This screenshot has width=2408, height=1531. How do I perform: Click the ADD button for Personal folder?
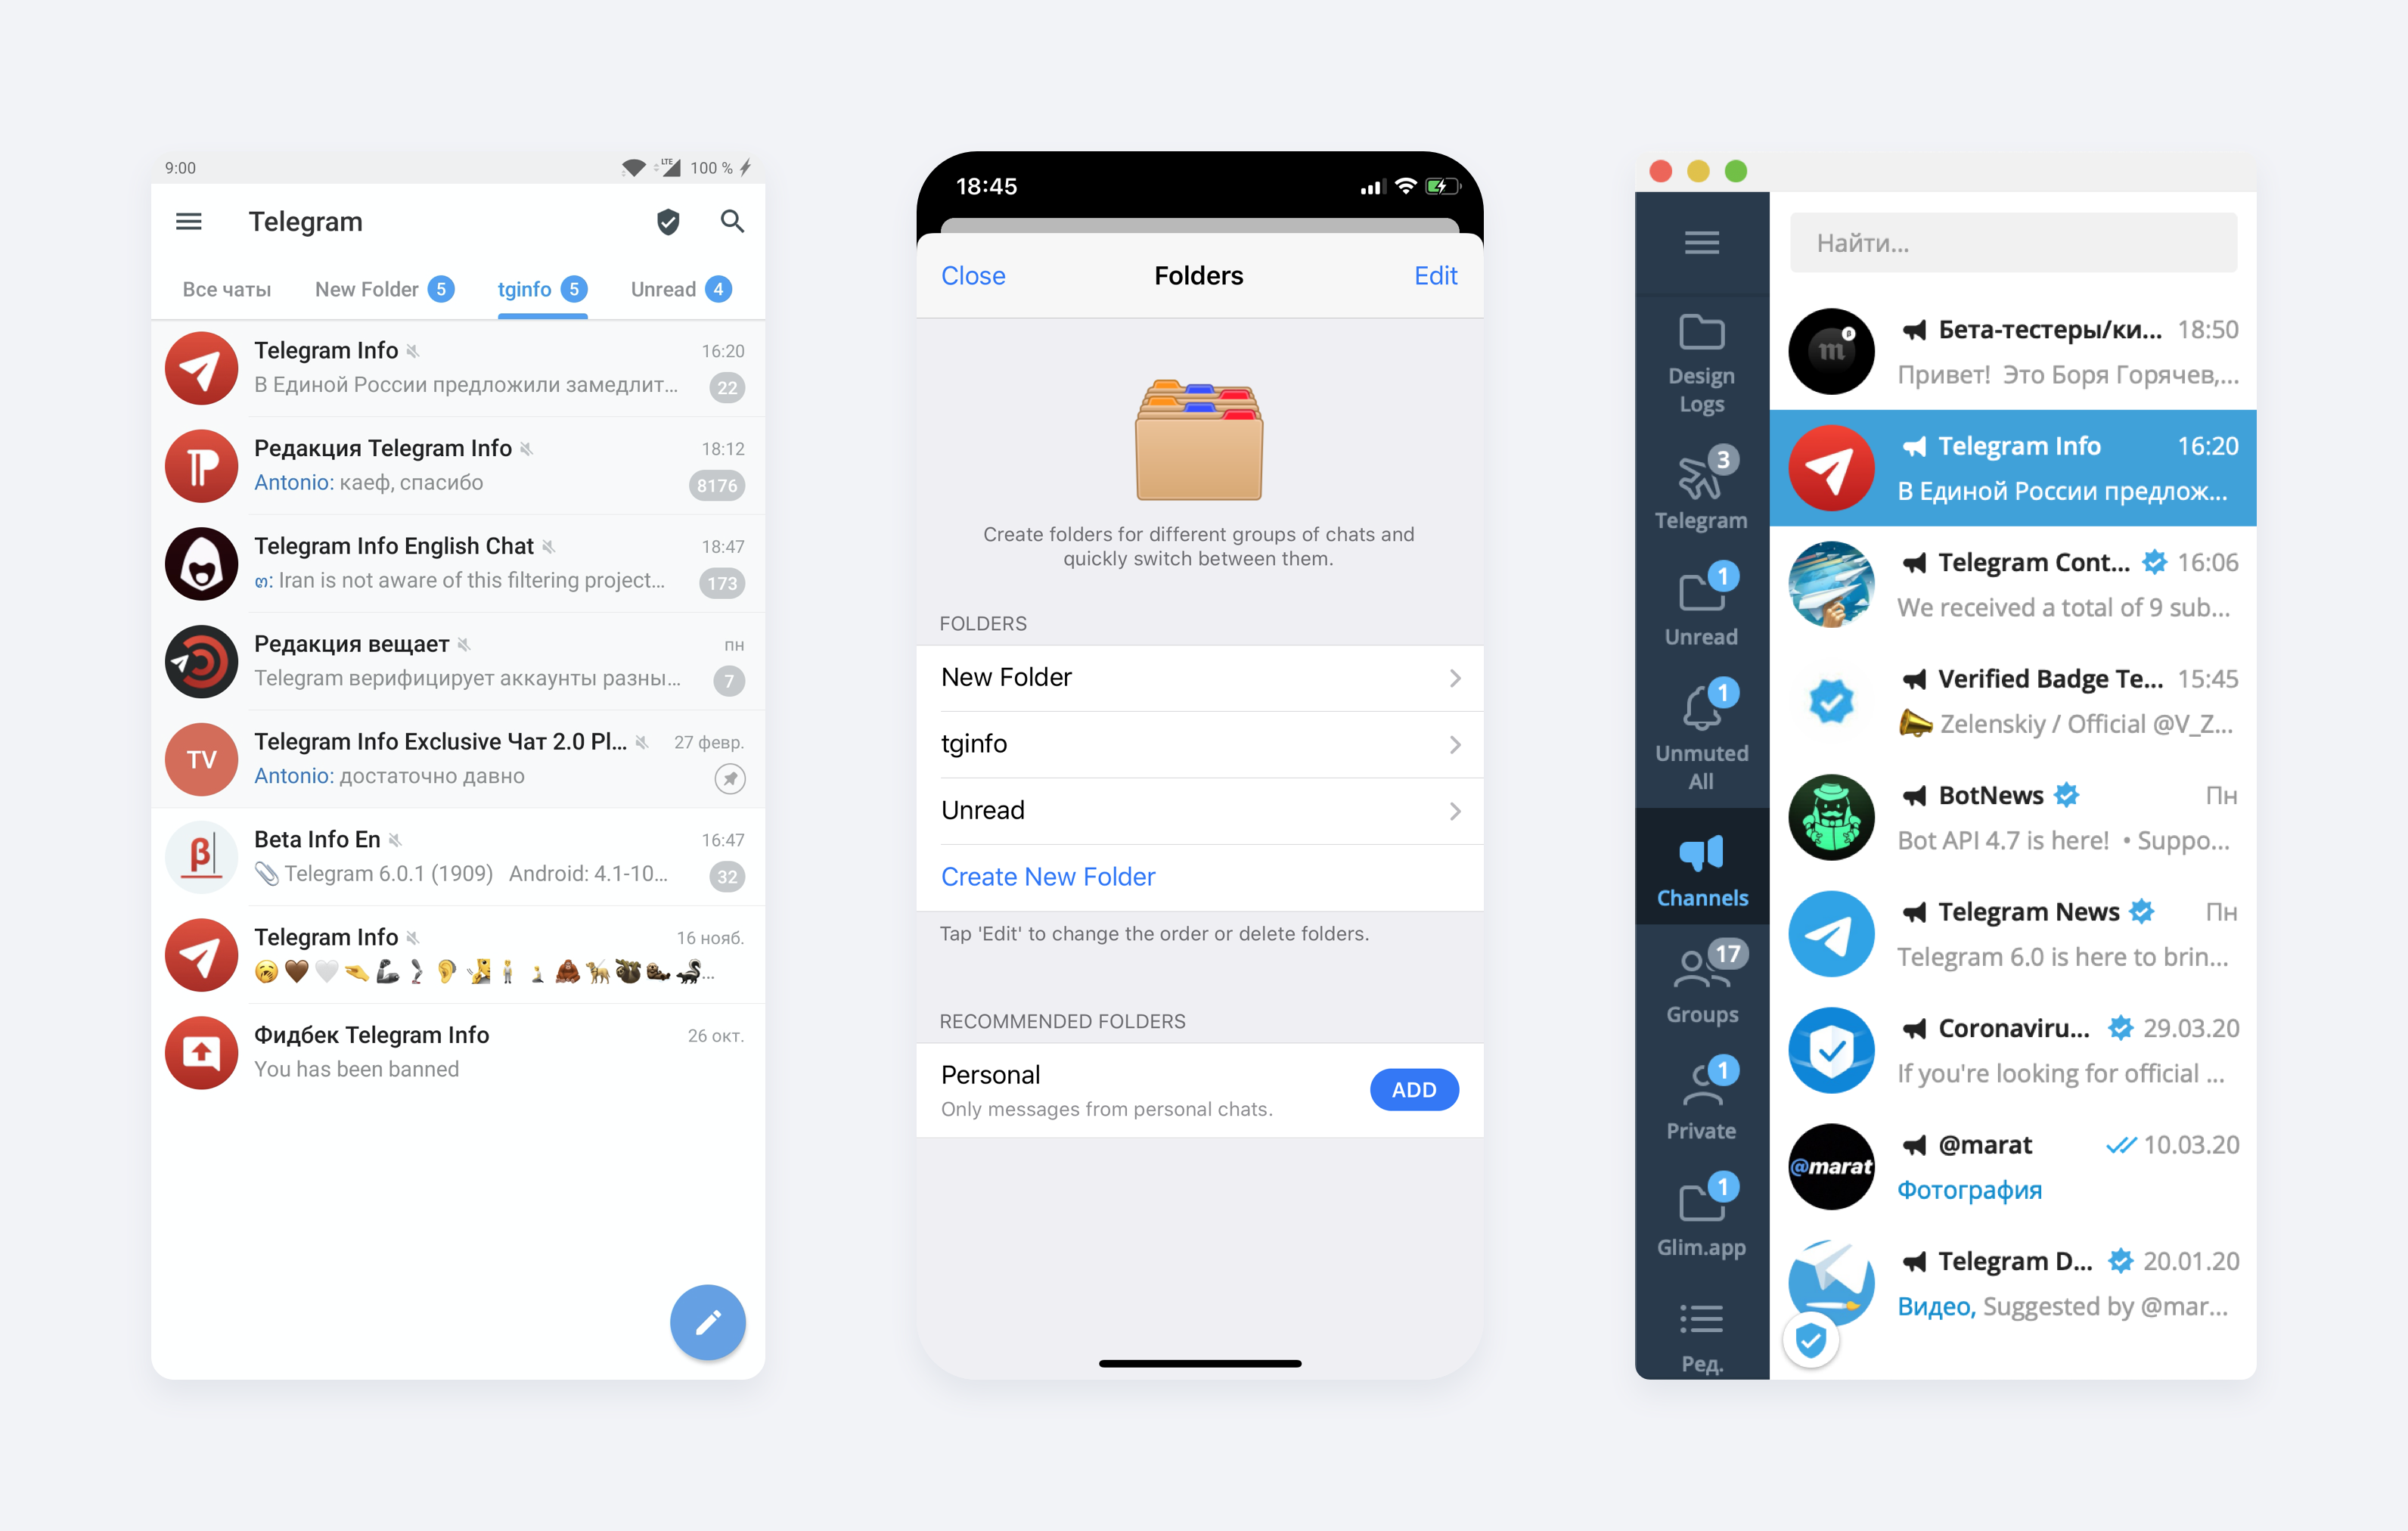click(1414, 1088)
